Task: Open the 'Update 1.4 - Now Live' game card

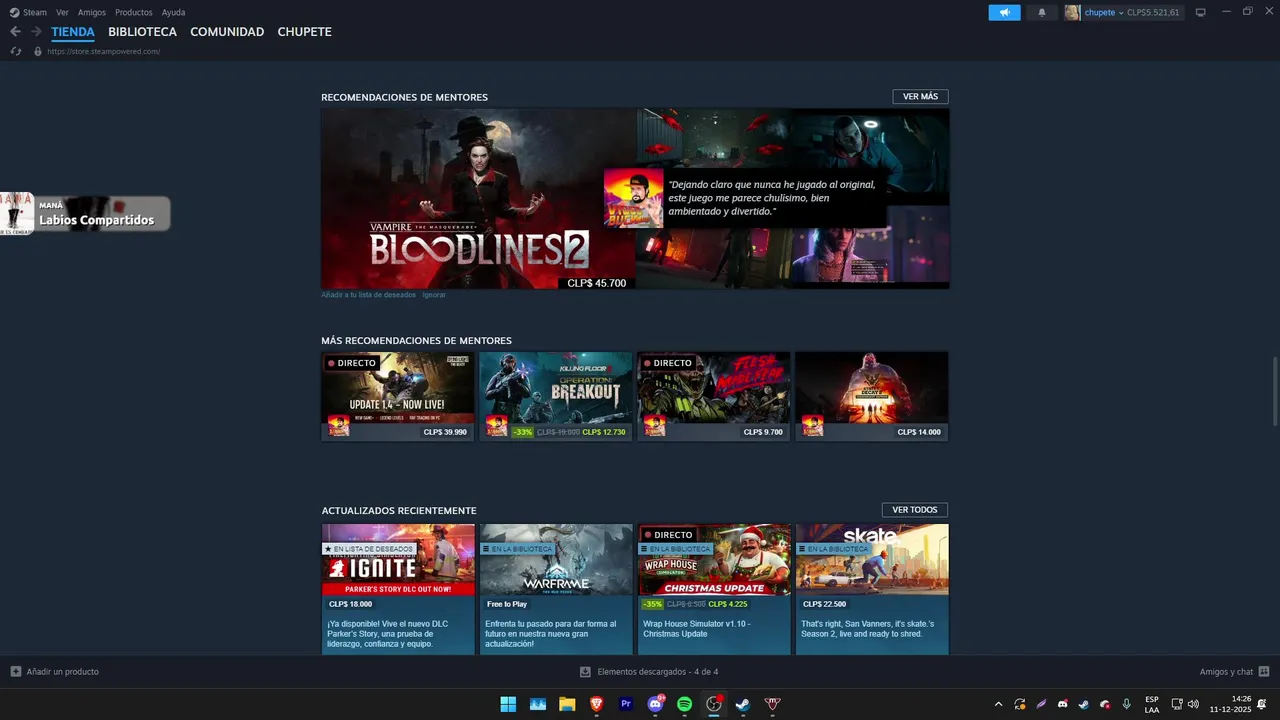Action: 398,396
